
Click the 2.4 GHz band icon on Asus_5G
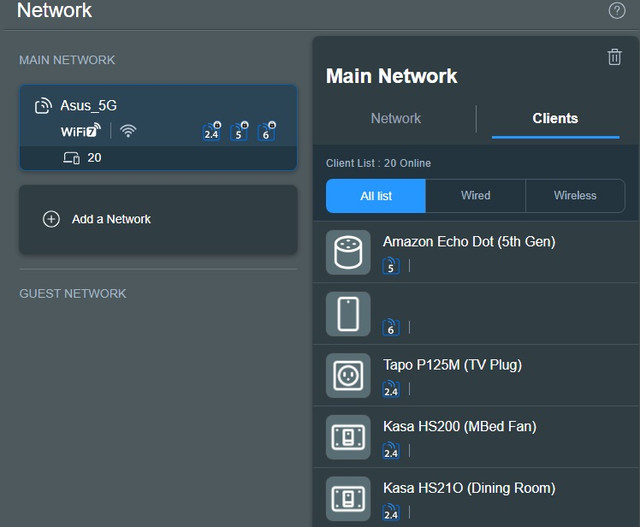(x=211, y=131)
